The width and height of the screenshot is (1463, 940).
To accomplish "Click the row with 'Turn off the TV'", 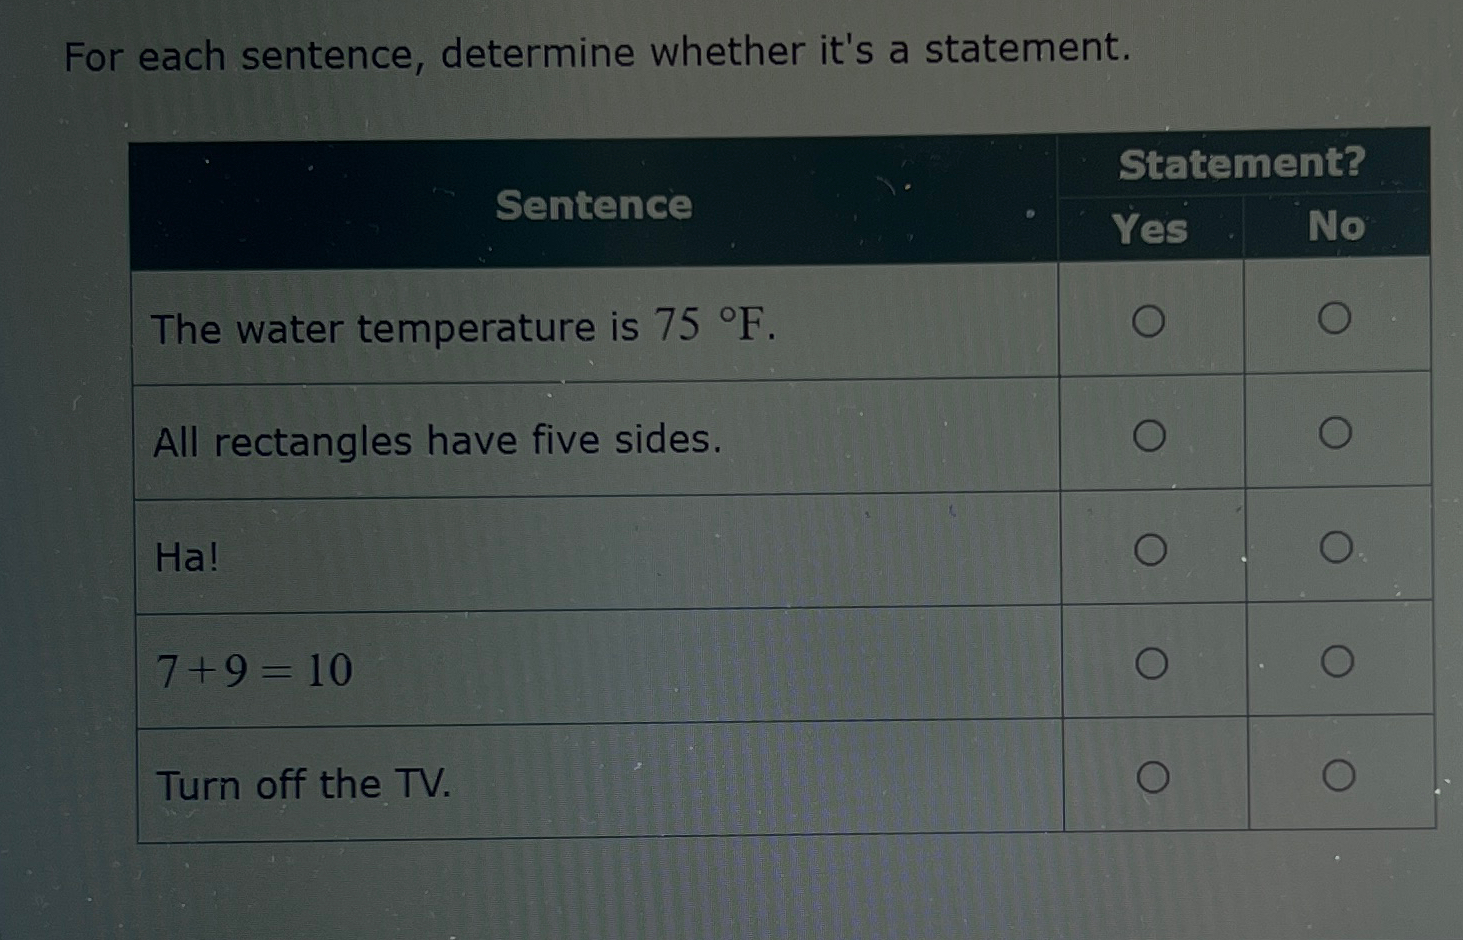I will pyautogui.click(x=302, y=786).
